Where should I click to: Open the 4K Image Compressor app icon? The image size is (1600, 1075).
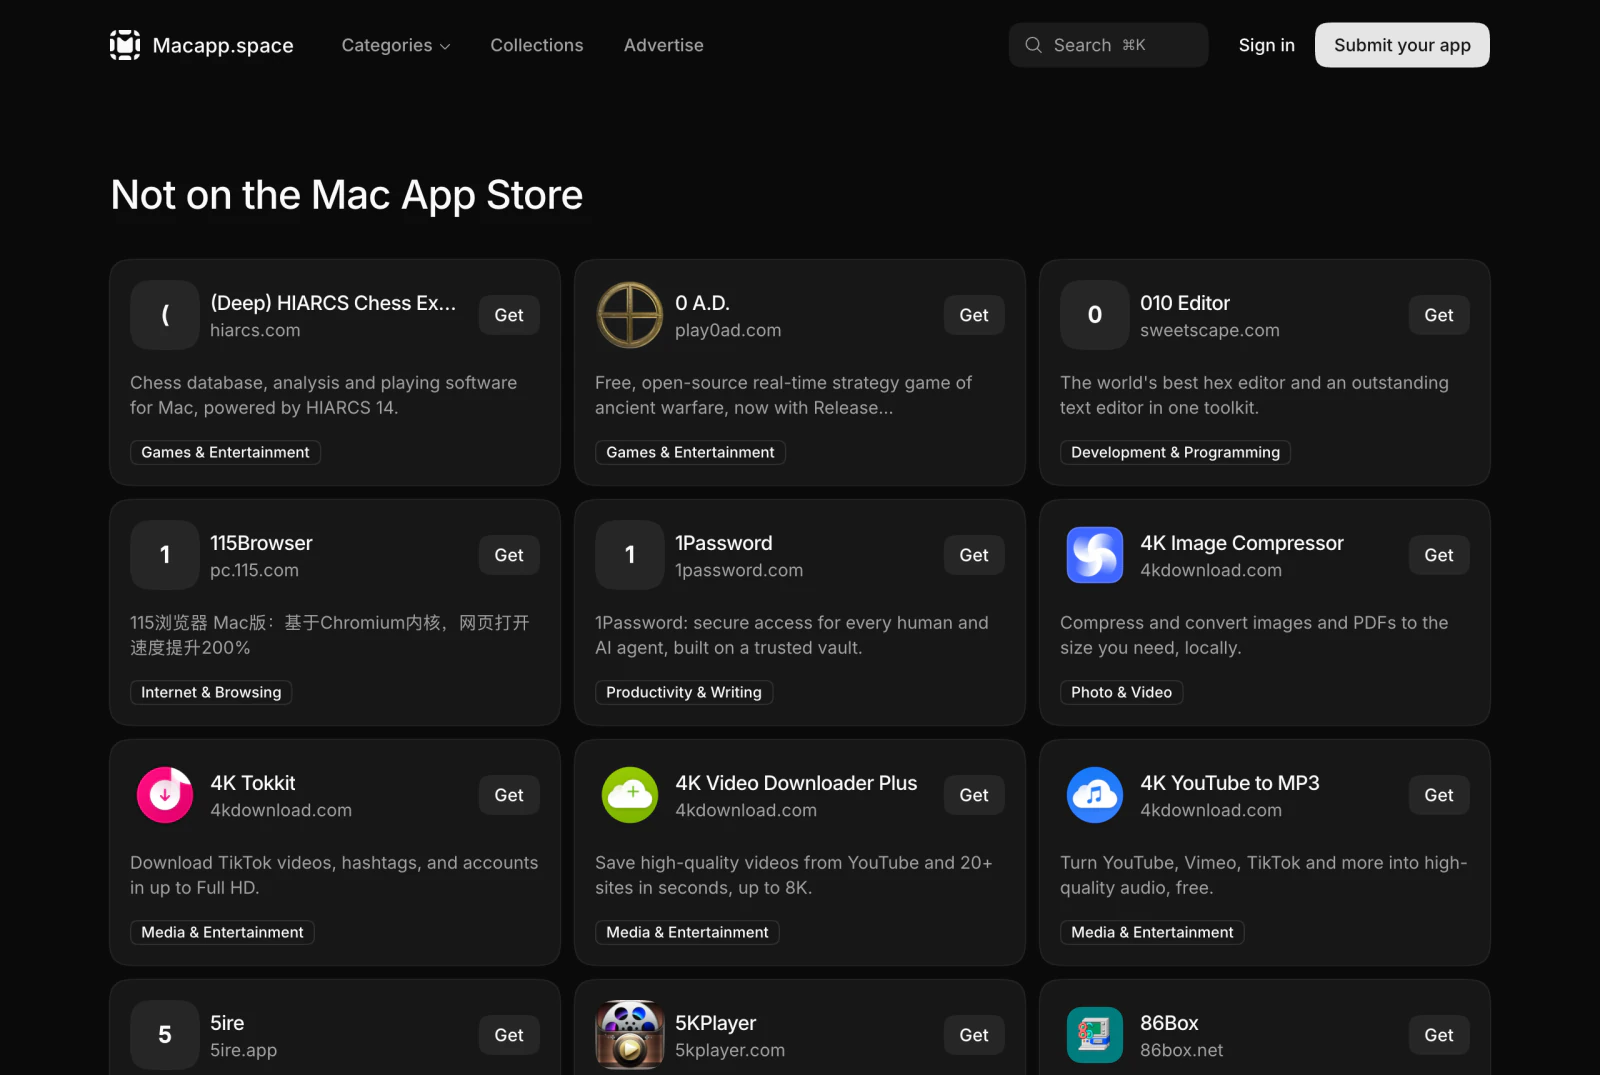coord(1095,555)
